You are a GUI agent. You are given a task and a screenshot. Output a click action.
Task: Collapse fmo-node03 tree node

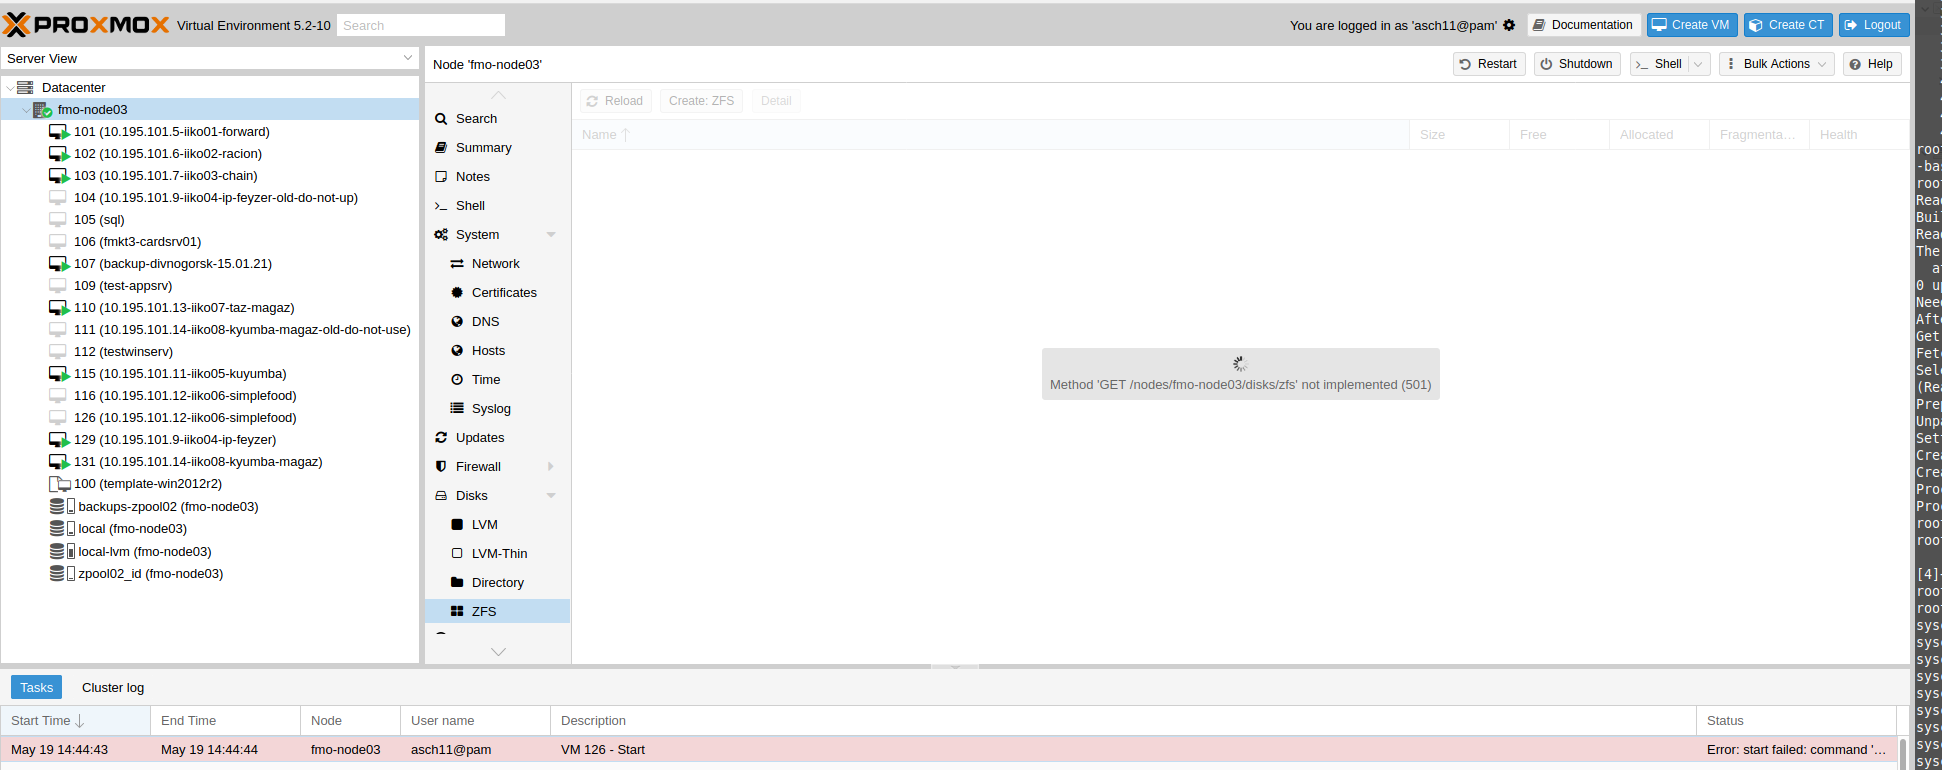coord(26,110)
